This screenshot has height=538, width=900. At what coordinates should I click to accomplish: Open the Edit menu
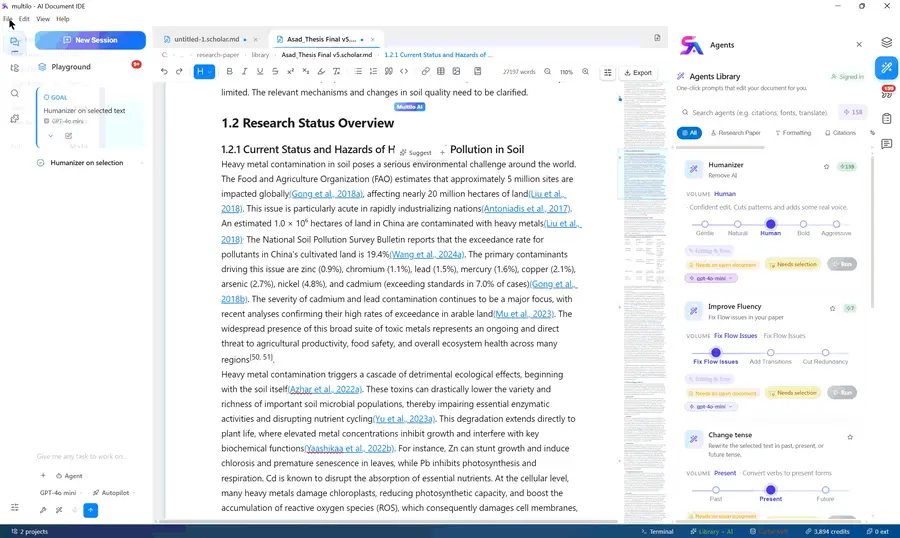[24, 19]
